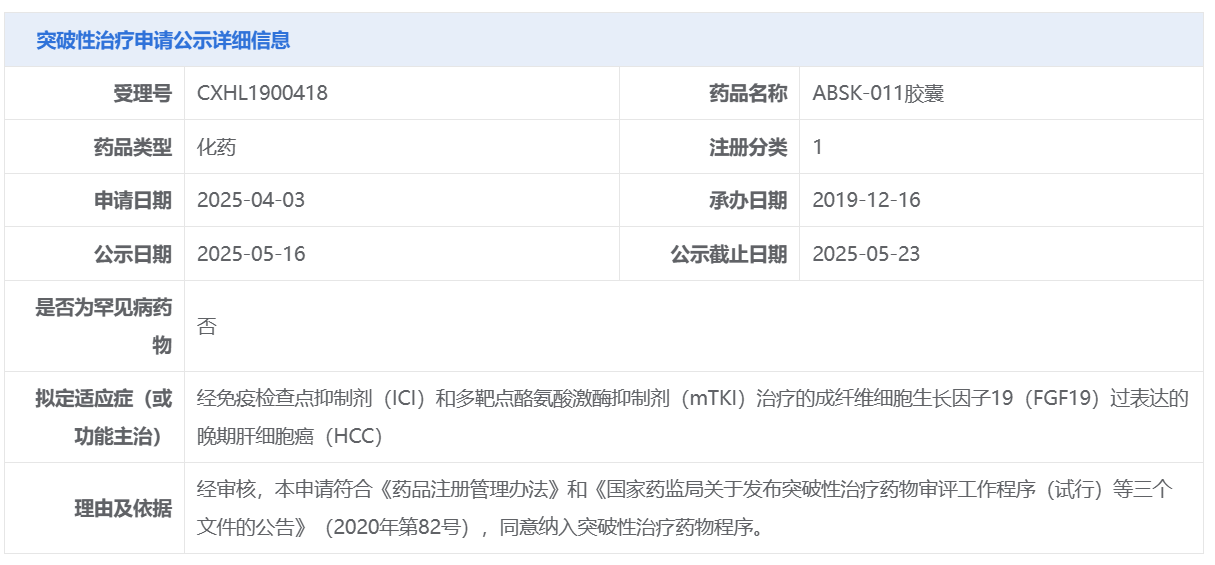
Task: Click the 拟定适应症 indication text about HCC
Action: coord(693,417)
